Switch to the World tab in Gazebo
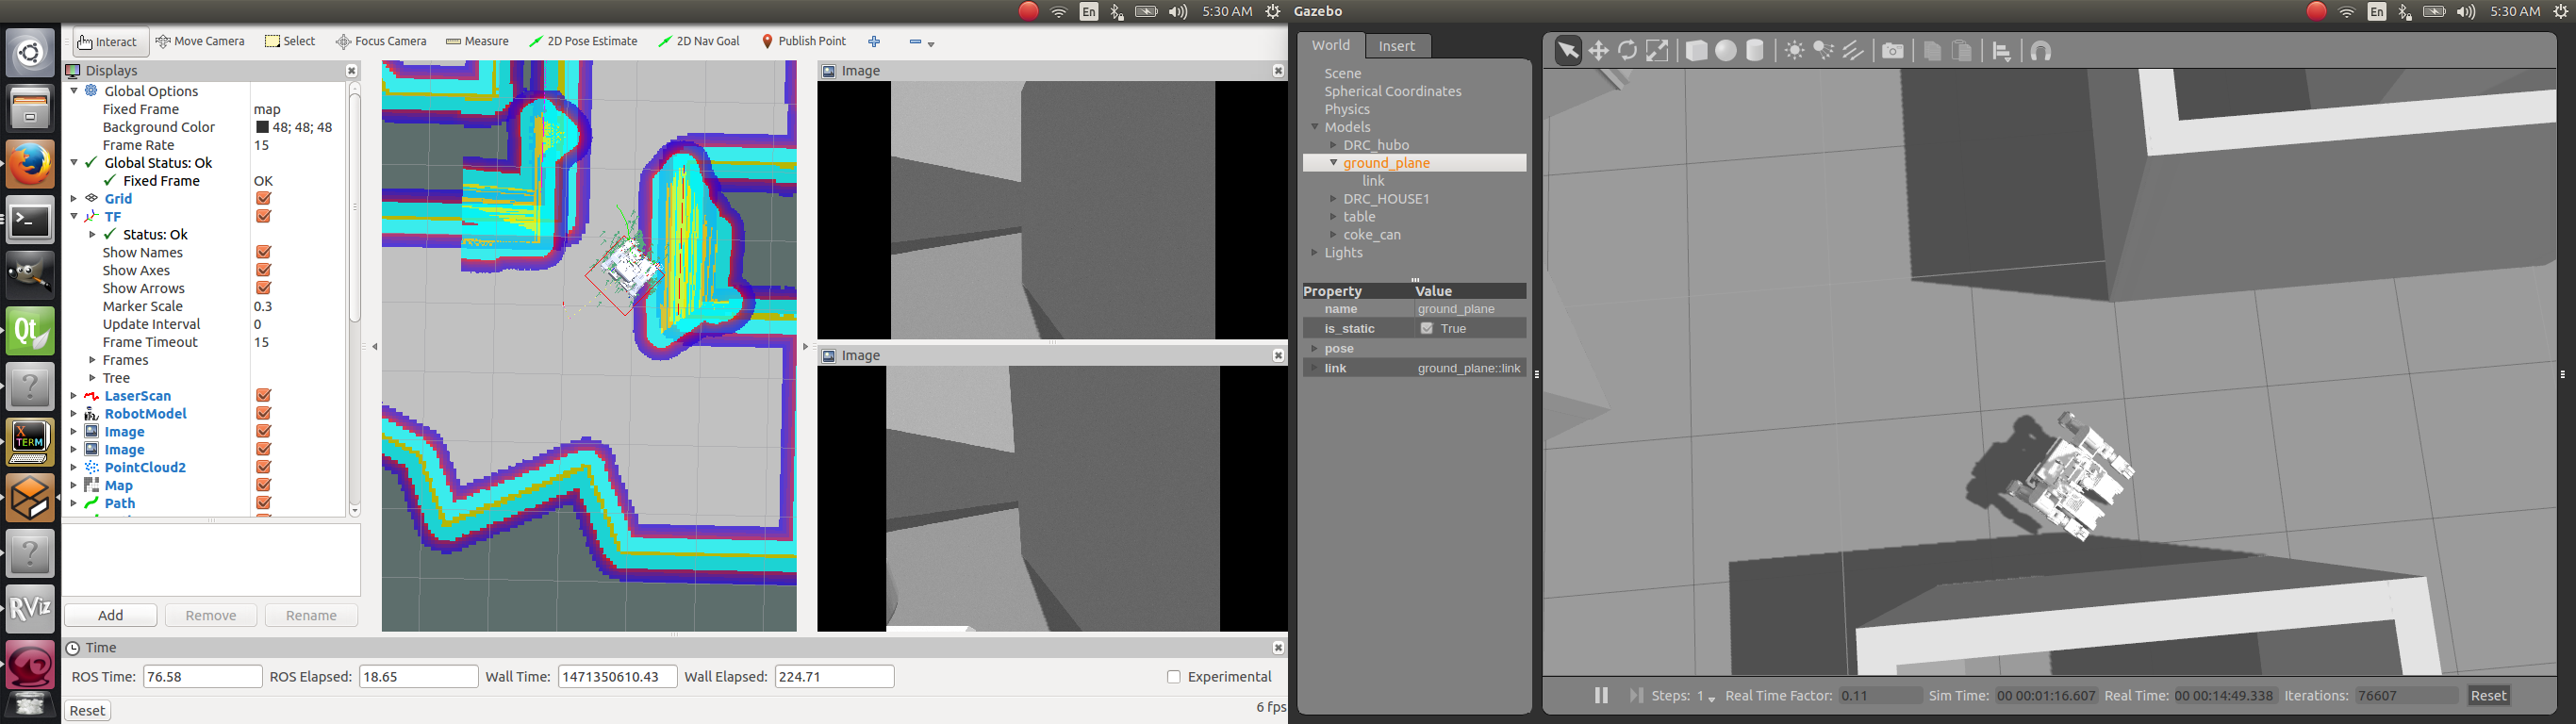 [1331, 46]
